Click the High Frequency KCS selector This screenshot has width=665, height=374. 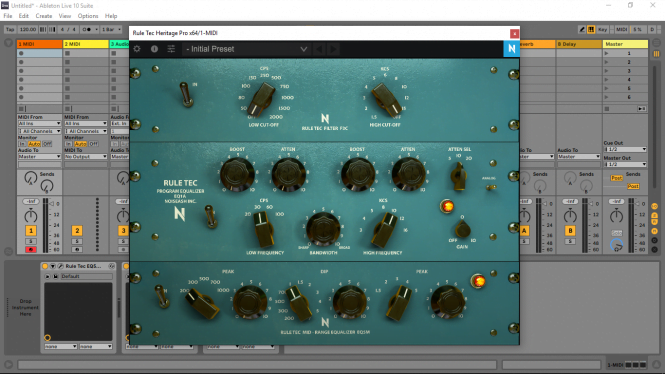click(x=384, y=229)
